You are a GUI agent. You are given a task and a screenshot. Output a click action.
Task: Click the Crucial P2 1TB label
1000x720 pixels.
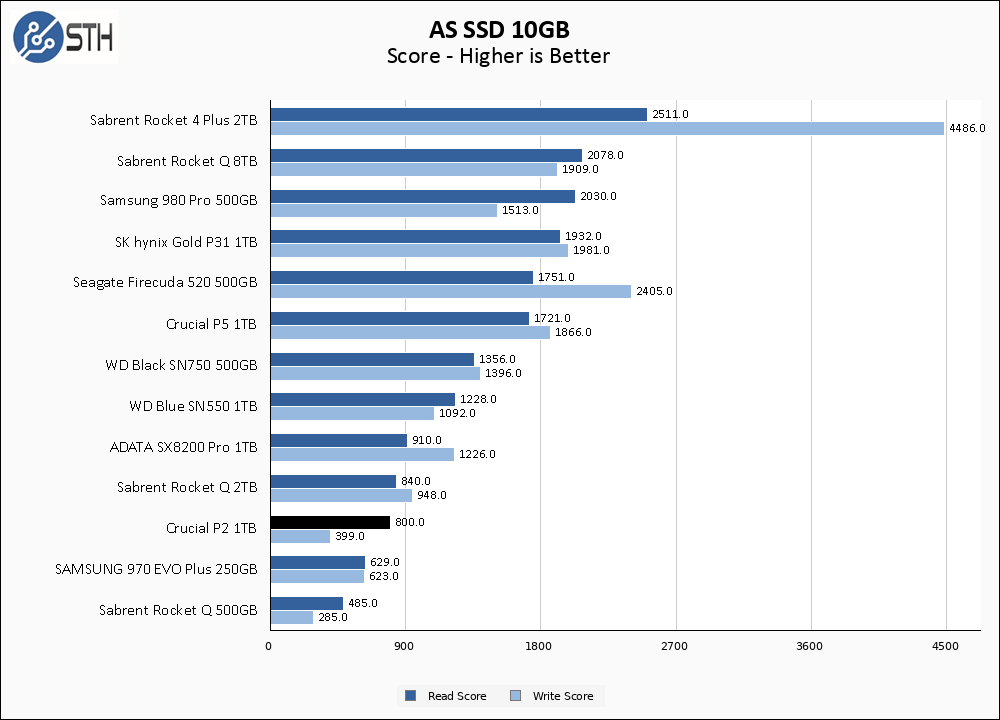pos(211,528)
